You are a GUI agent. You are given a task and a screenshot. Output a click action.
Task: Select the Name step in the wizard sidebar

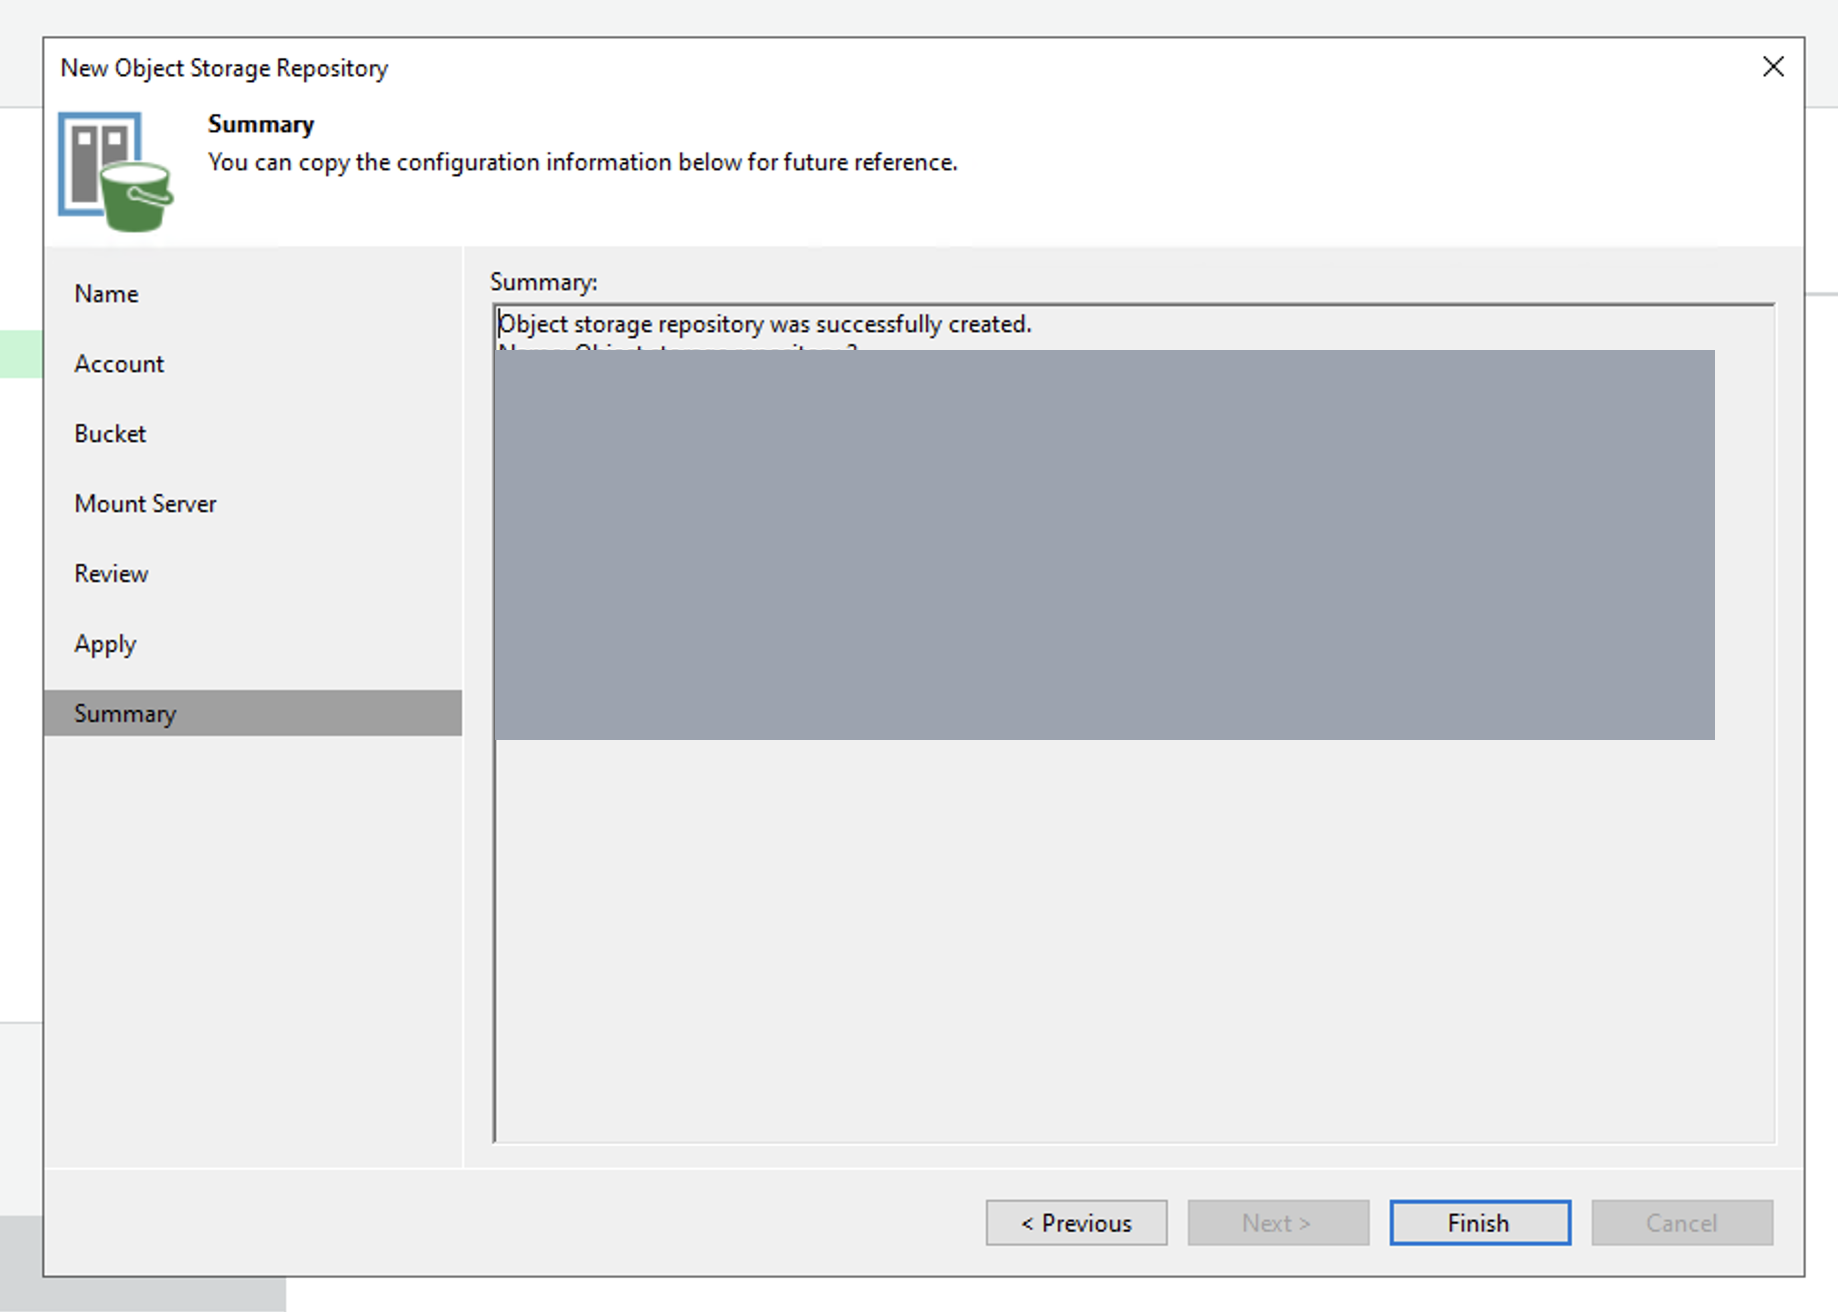pyautogui.click(x=106, y=294)
